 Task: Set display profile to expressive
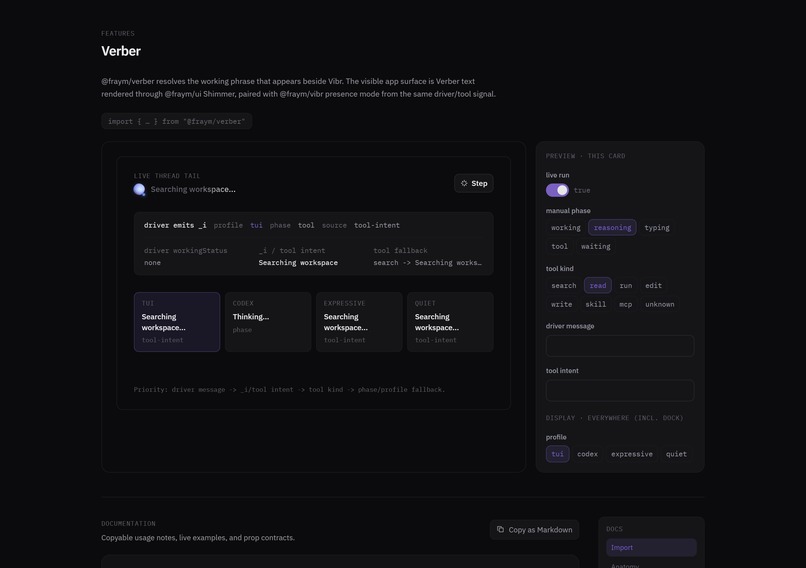632,454
